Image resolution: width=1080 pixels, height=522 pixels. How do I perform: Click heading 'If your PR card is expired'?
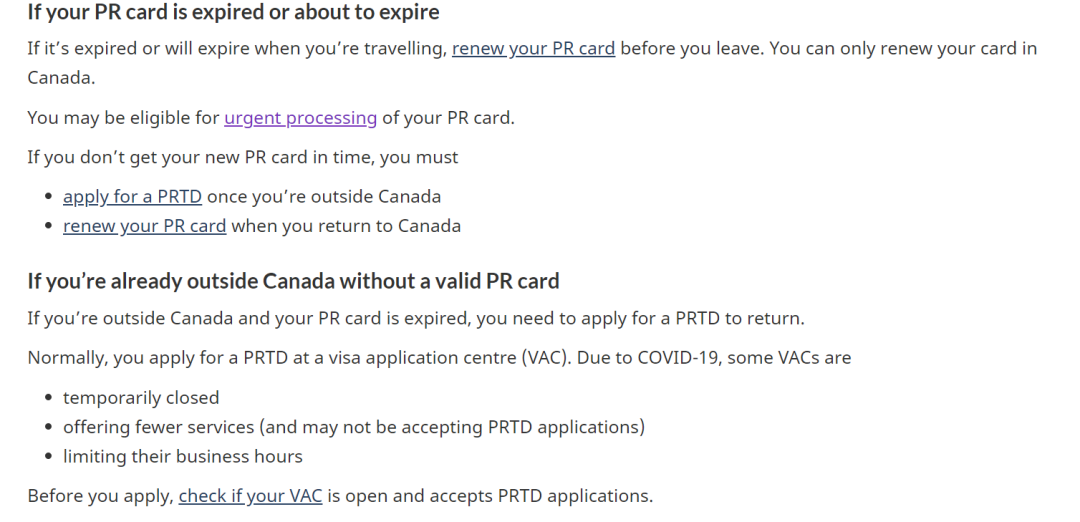233,12
